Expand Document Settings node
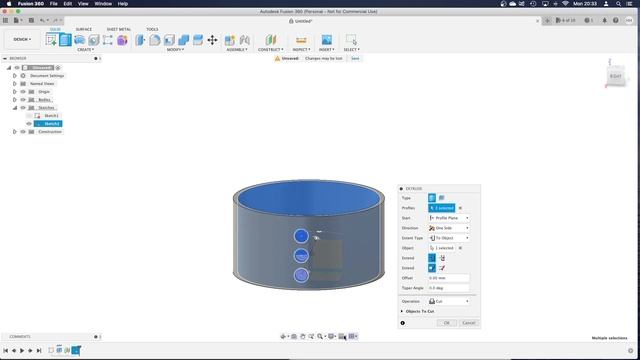Screen dimensions: 640x360 coord(15,76)
